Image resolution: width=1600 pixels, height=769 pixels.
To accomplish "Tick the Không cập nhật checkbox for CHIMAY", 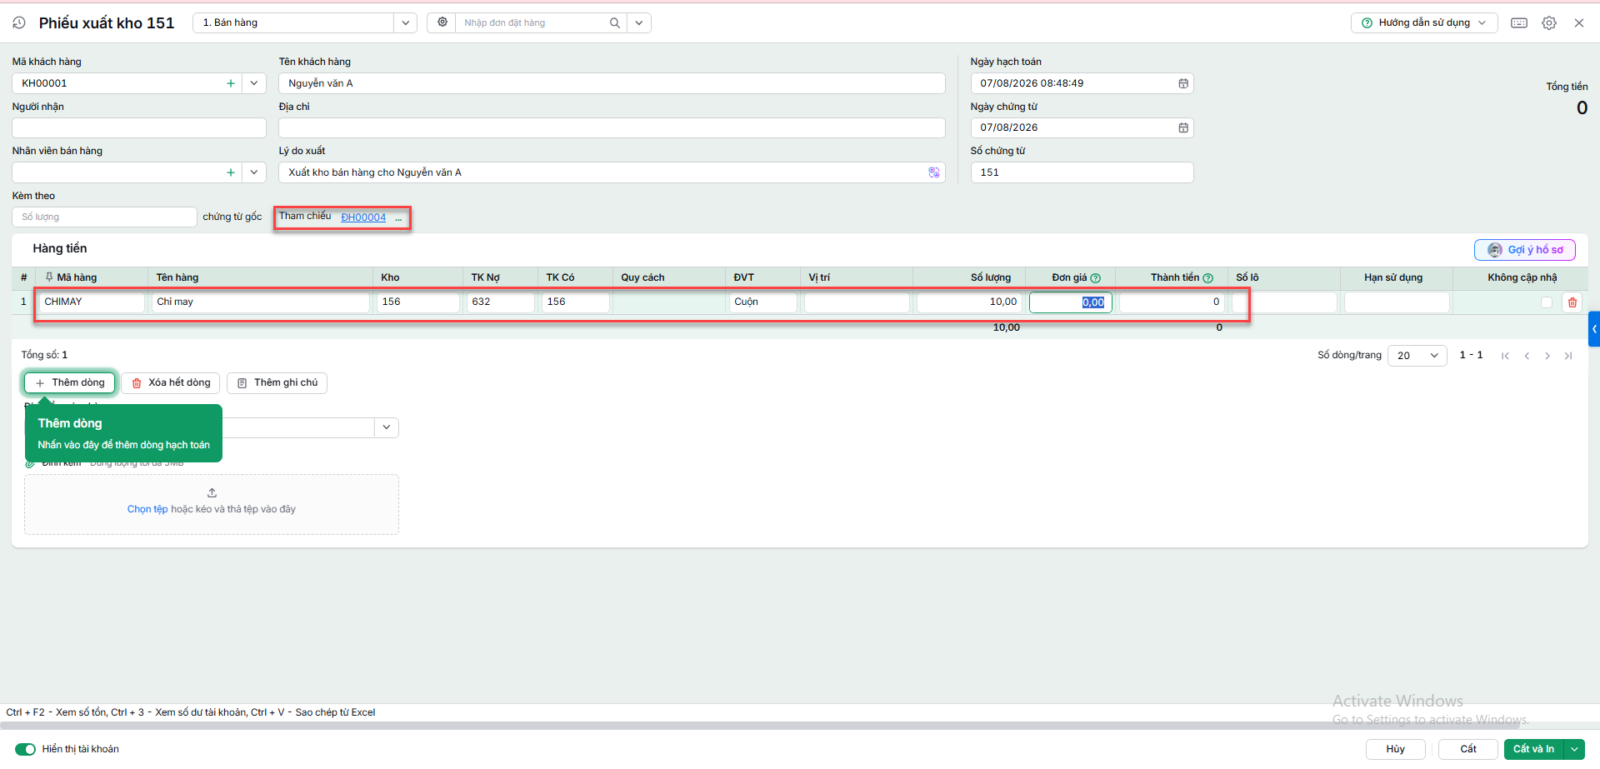I will [x=1547, y=302].
